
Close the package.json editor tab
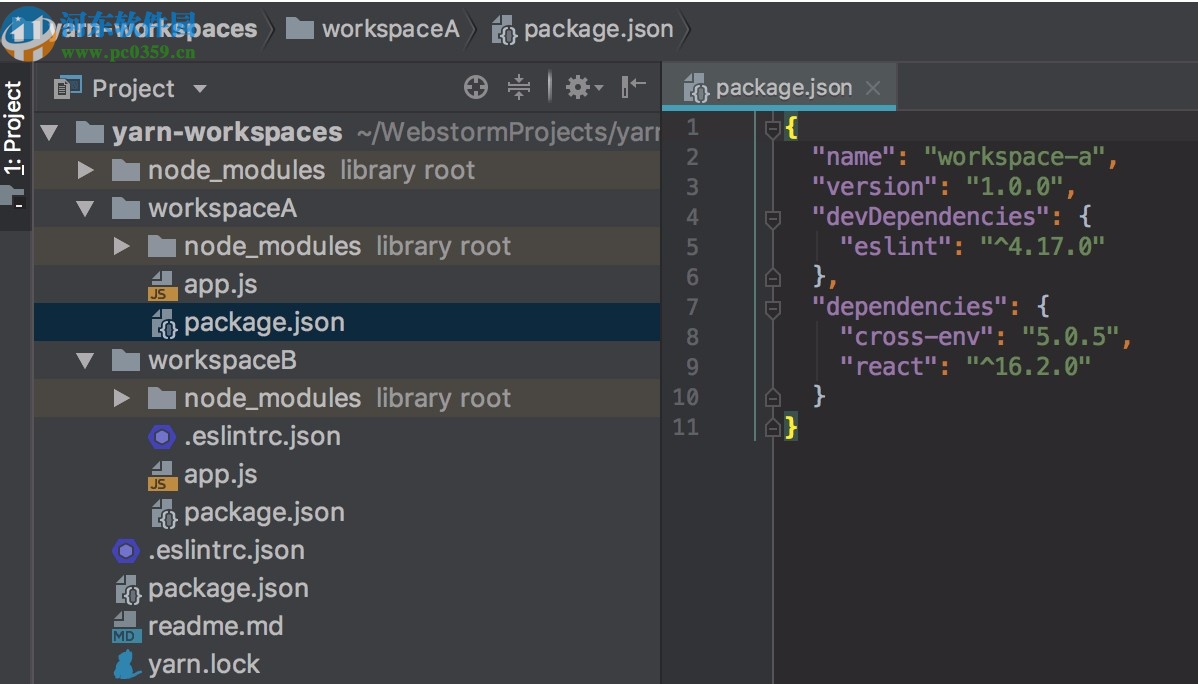(x=874, y=87)
